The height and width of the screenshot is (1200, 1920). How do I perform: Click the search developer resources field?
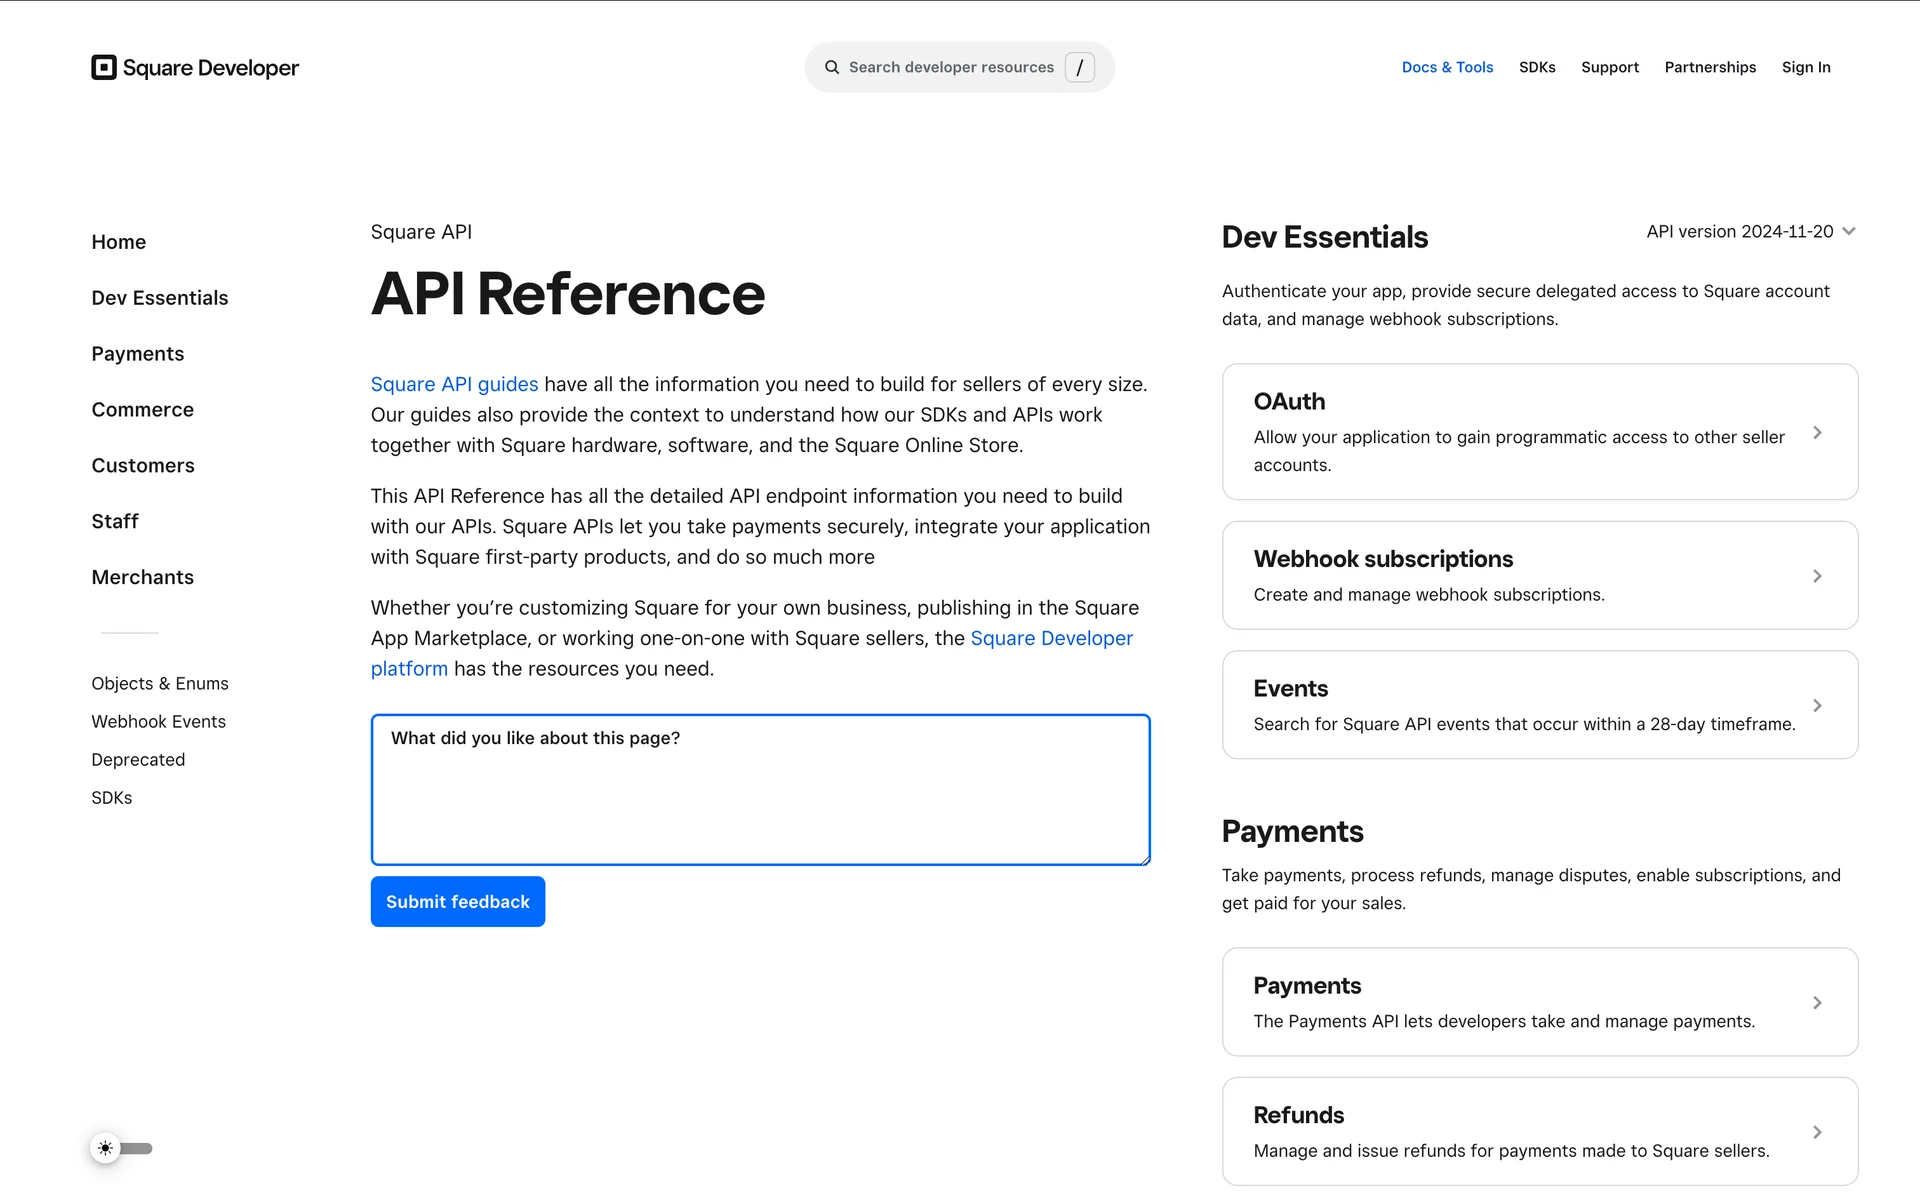(959, 67)
